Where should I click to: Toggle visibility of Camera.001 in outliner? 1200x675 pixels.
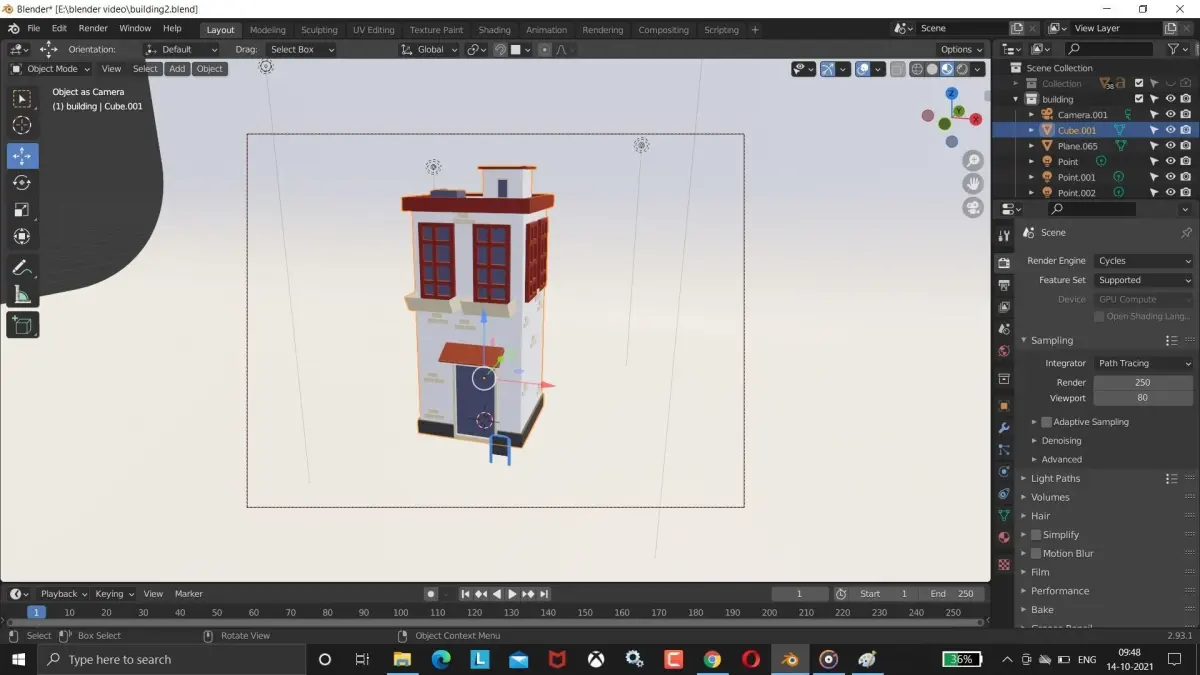[x=1170, y=115]
